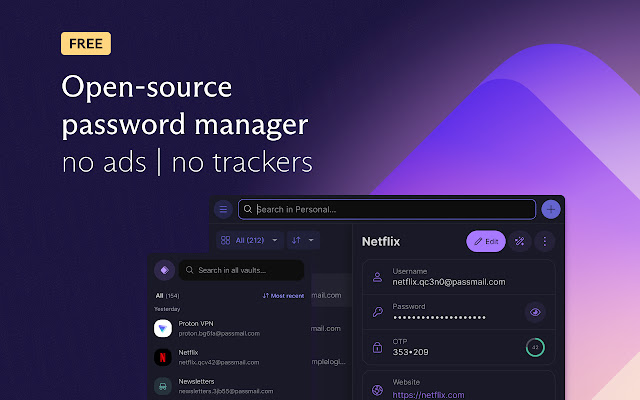The width and height of the screenshot is (640, 400).
Task: Open the Proton VPN login entry
Action: click(x=229, y=328)
